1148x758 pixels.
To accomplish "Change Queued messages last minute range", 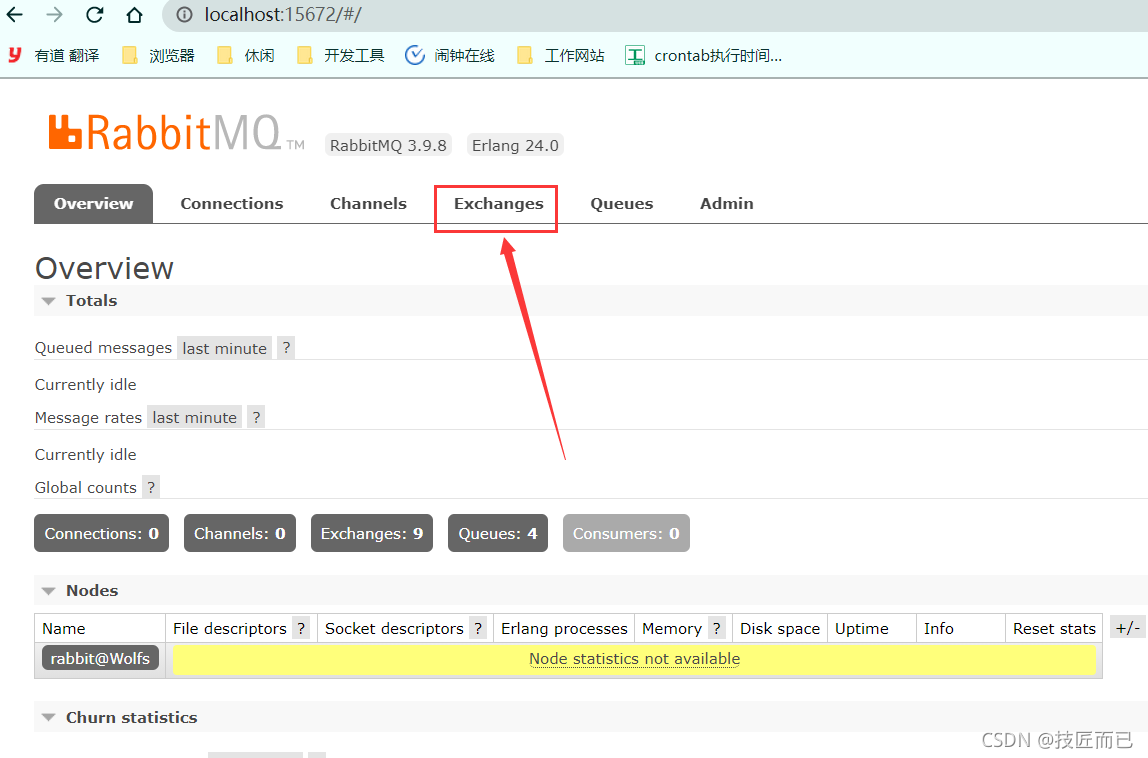I will (224, 349).
